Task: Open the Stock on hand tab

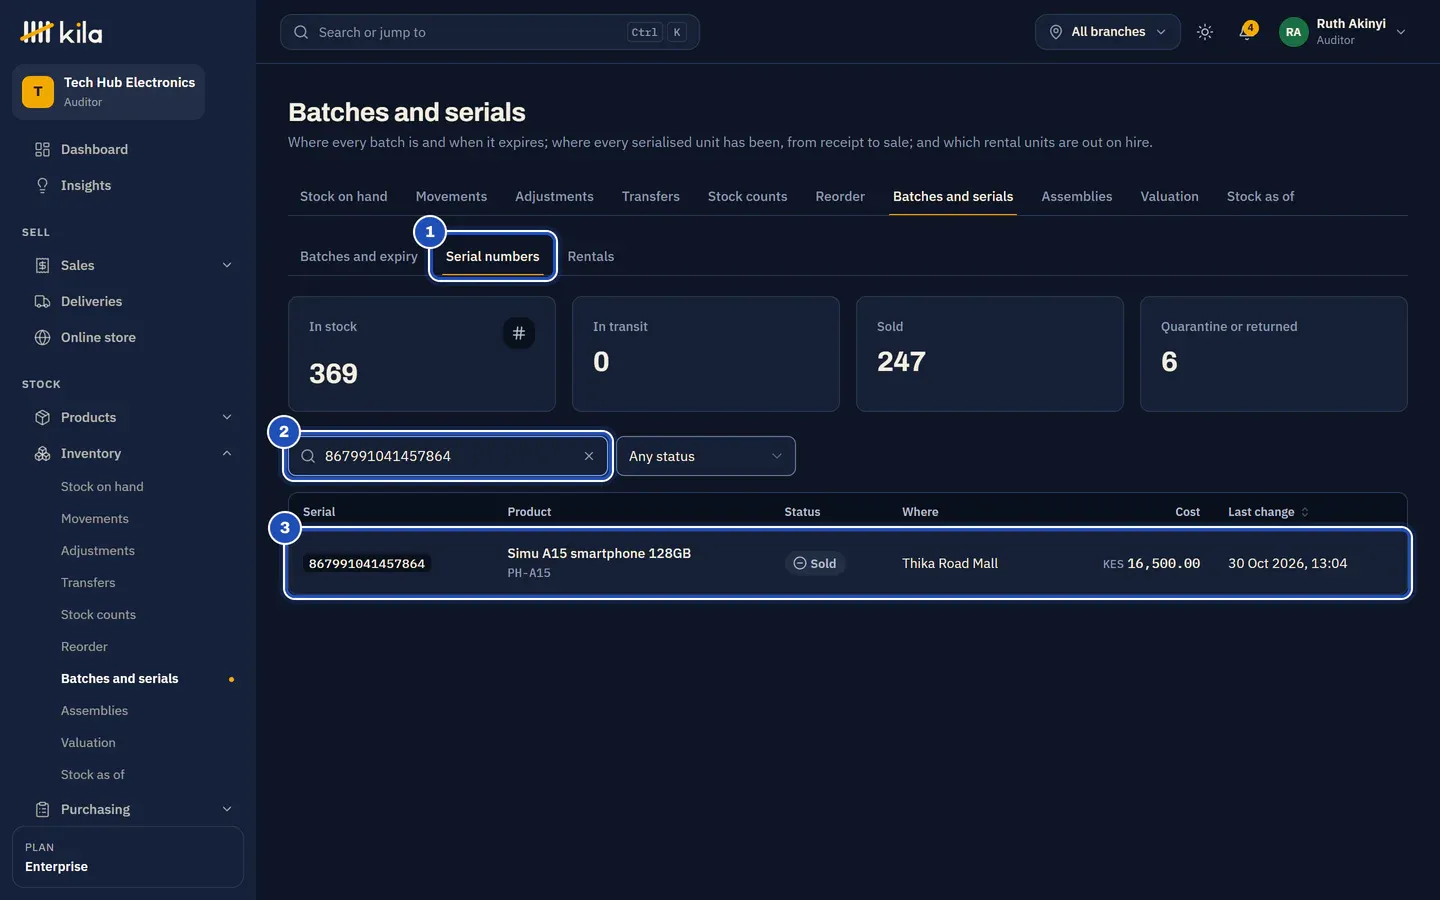Action: (x=344, y=197)
